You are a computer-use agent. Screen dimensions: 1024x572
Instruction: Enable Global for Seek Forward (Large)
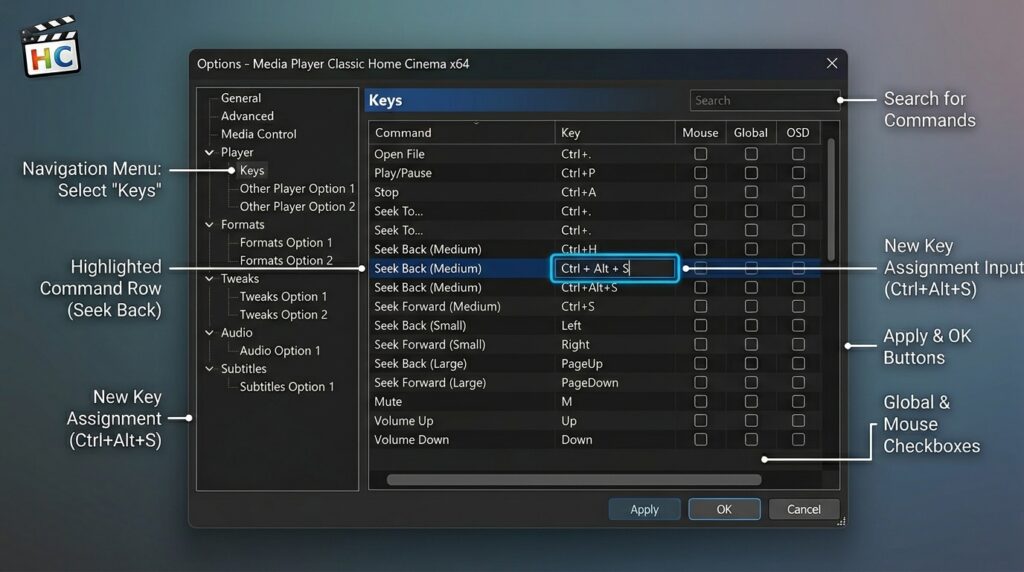point(751,383)
